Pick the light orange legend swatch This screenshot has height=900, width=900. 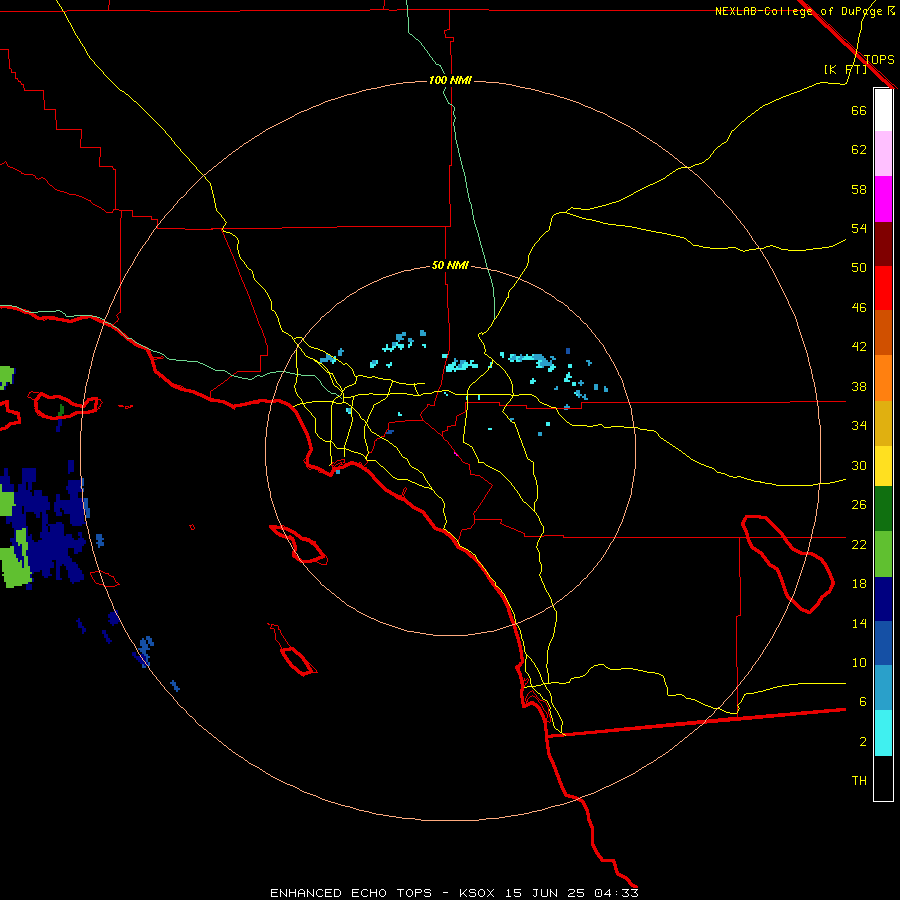click(883, 378)
